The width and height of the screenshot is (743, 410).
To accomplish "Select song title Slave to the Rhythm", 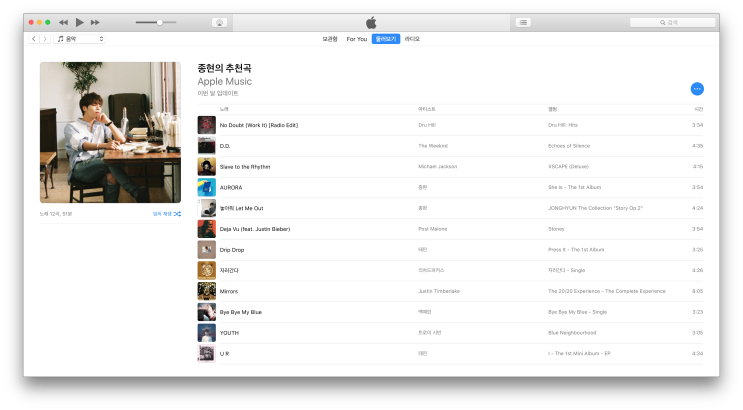I will 245,167.
